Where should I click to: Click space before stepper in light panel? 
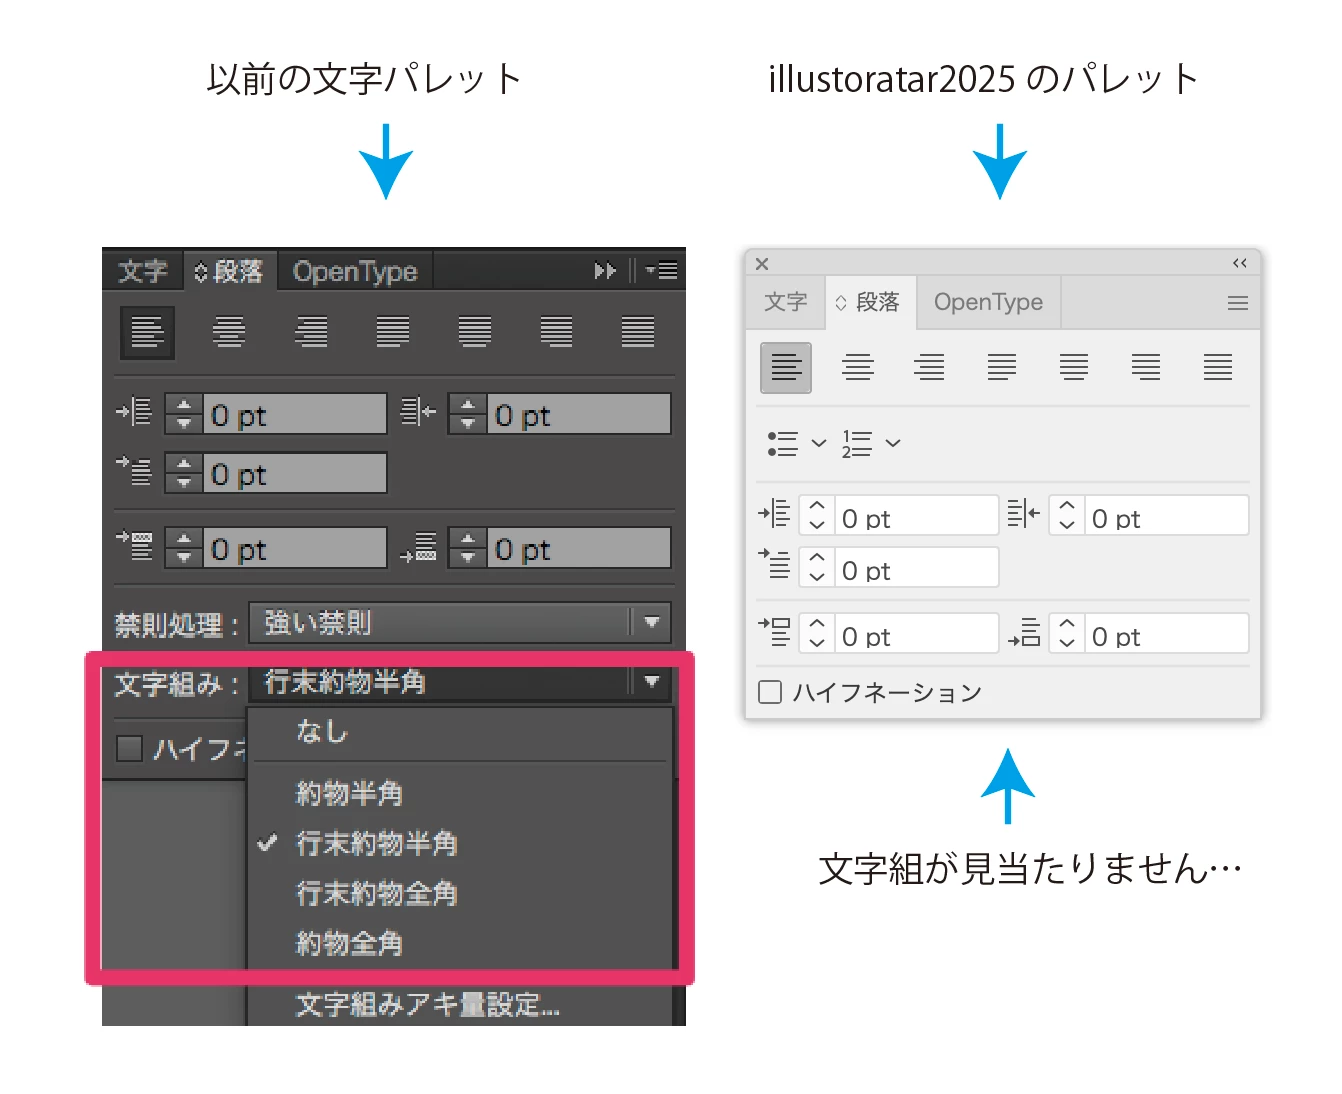pyautogui.click(x=817, y=634)
